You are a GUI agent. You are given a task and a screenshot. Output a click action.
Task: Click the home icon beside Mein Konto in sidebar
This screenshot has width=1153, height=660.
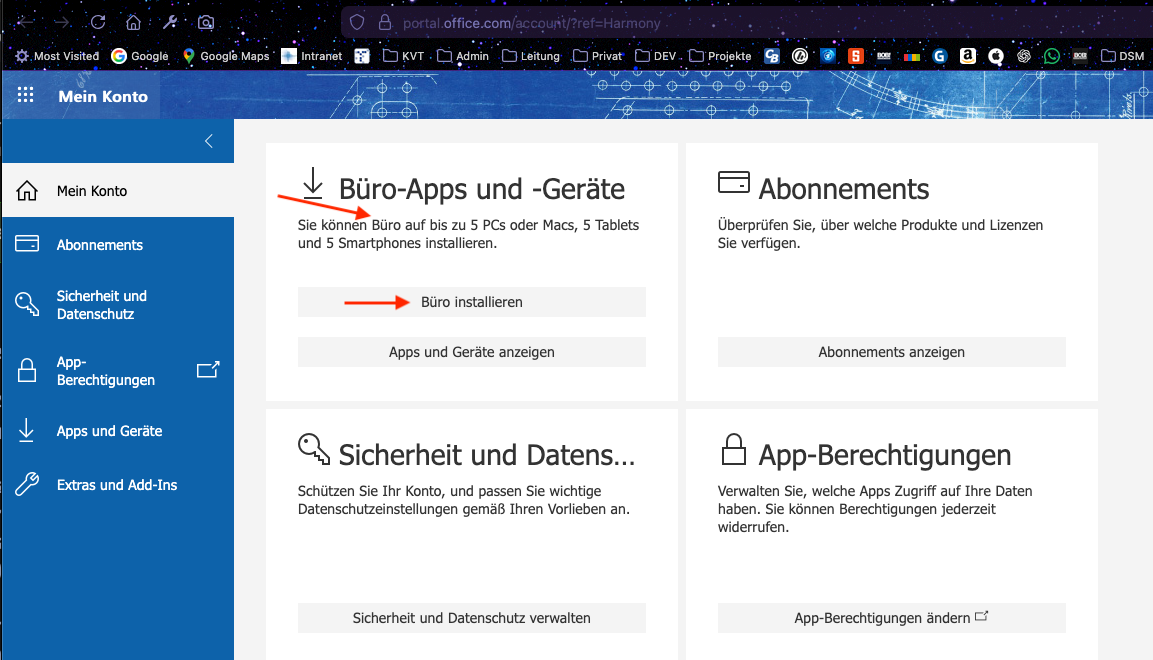27,190
